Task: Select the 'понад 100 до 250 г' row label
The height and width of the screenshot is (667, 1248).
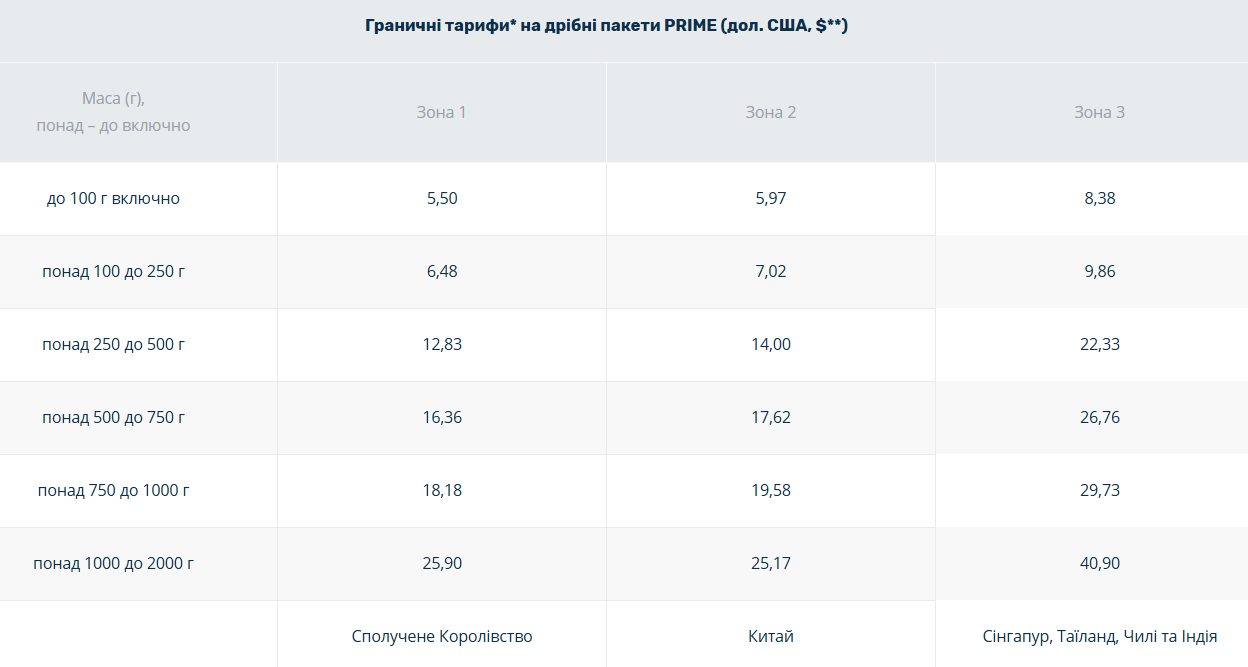Action: (113, 271)
